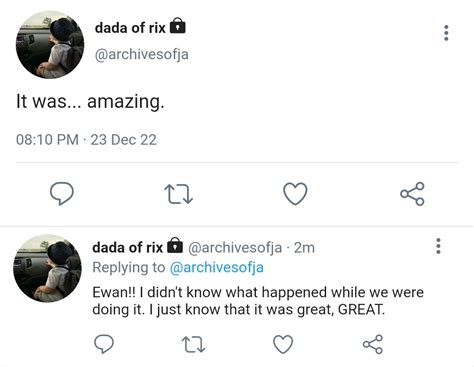Like the "Ewan!!" reply tweet
Viewport: 474px width, 367px height.
283,344
